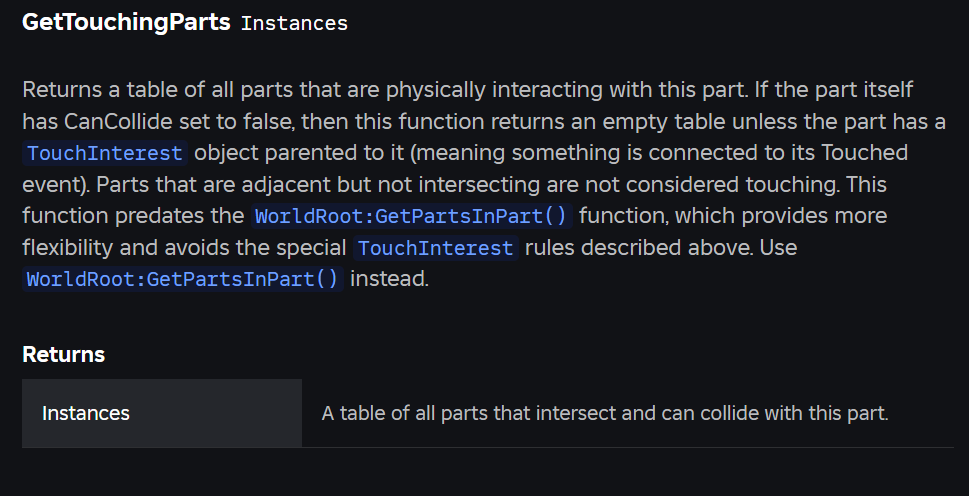Select the Instances cell in Returns table
The image size is (969, 496).
(x=162, y=413)
